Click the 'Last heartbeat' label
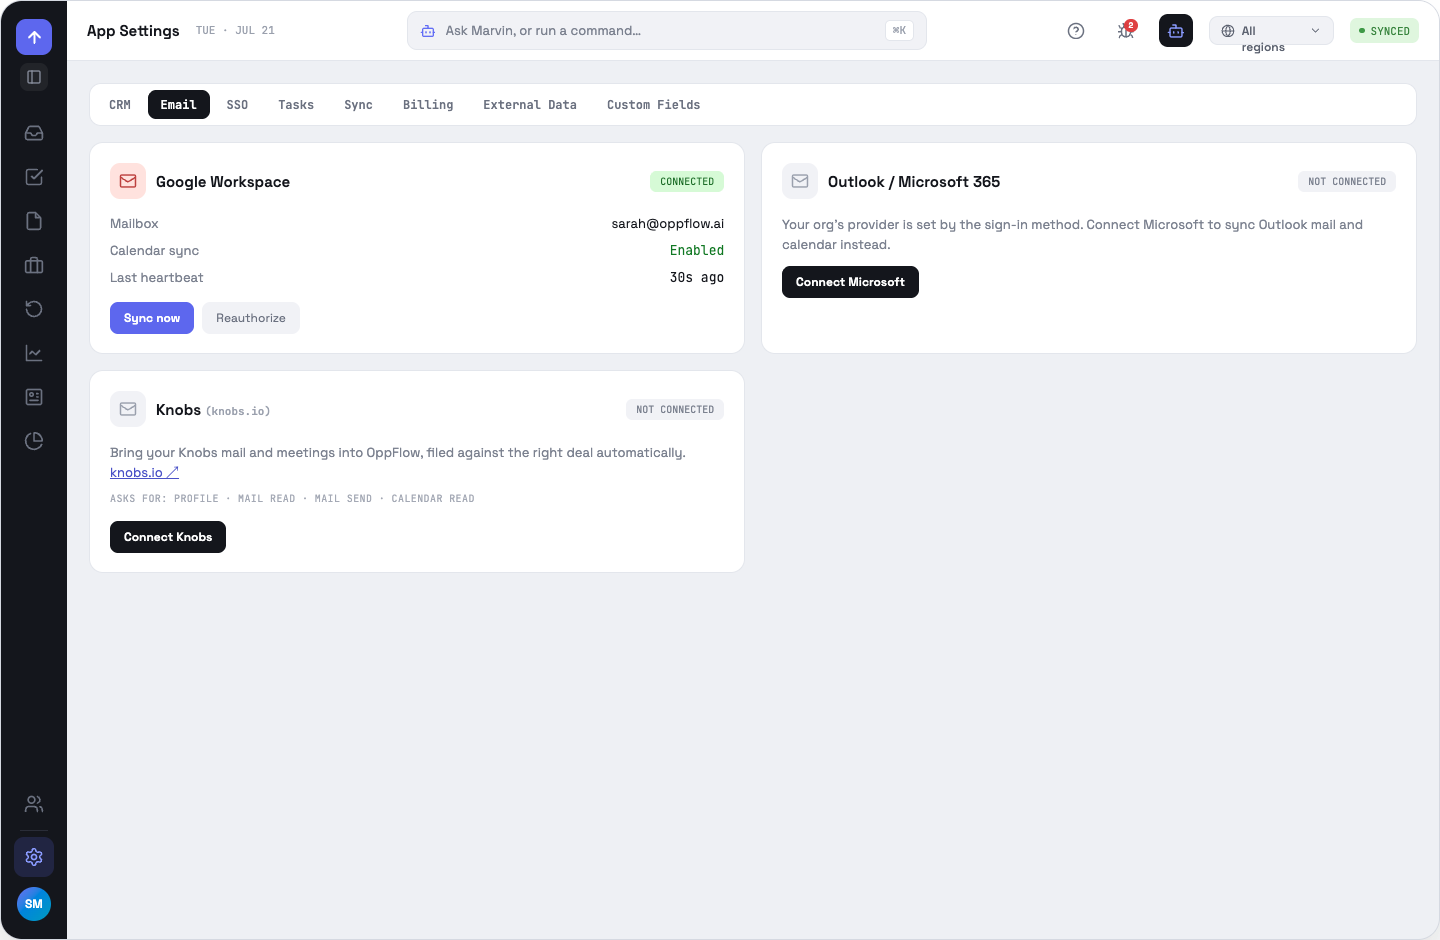Viewport: 1440px width, 940px height. tap(156, 278)
